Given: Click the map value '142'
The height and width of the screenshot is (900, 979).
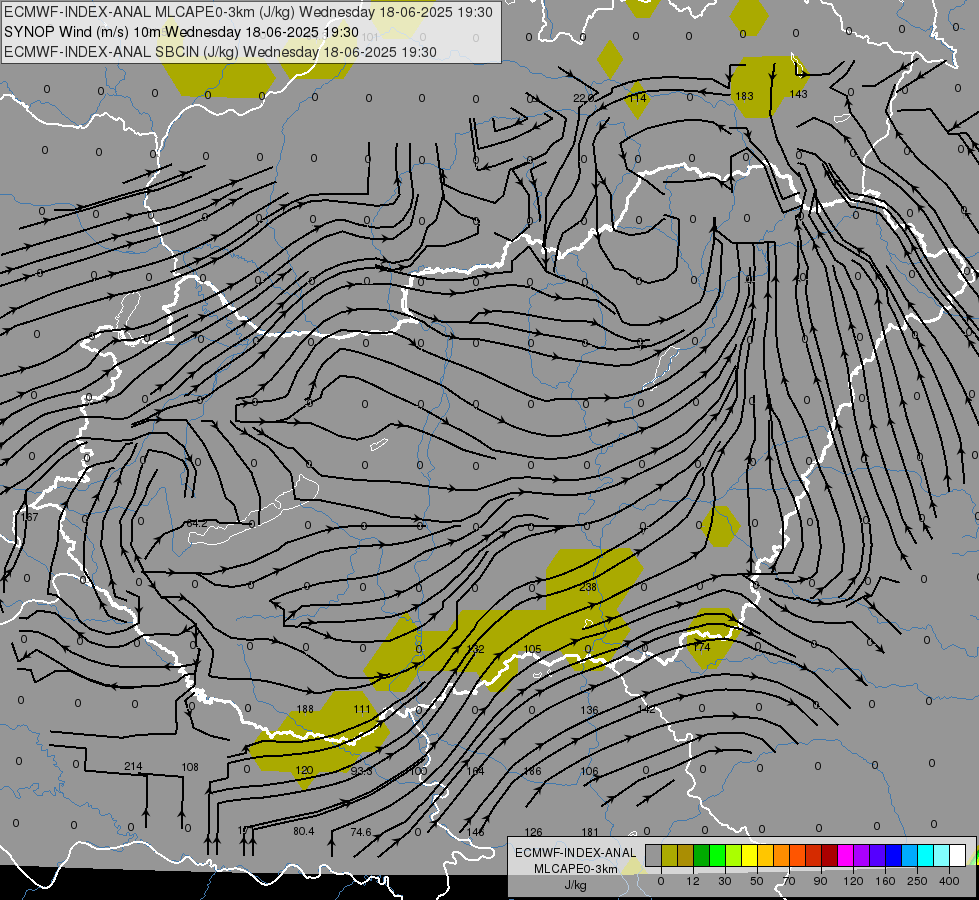Looking at the screenshot, I should [x=646, y=710].
